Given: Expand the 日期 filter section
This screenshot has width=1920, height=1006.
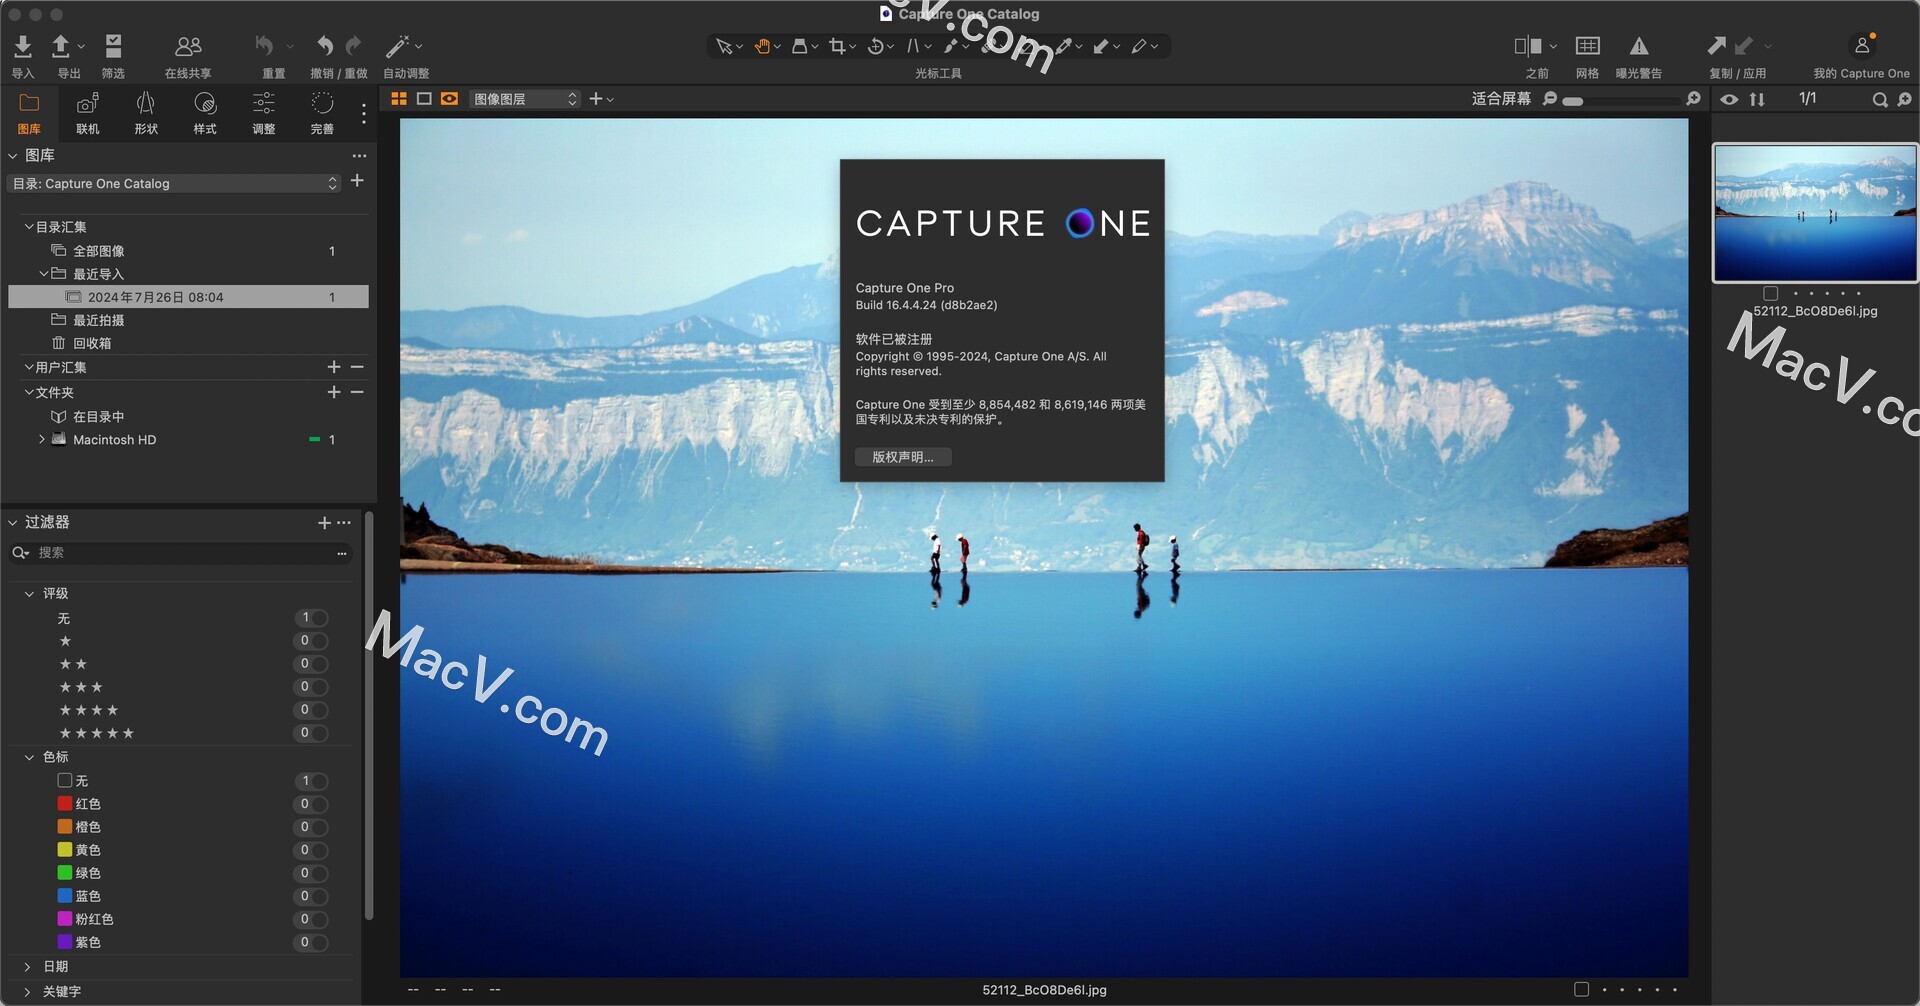Looking at the screenshot, I should 28,966.
